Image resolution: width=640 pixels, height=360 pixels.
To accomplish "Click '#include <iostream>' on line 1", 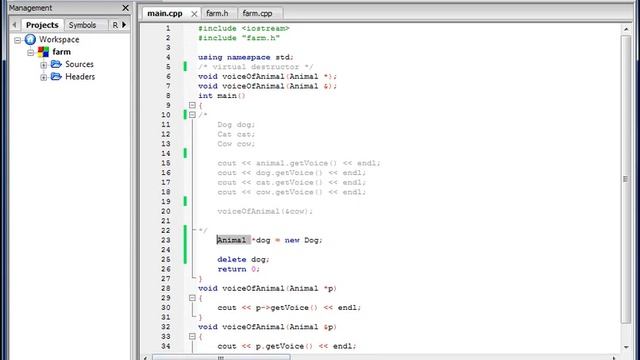I will tap(244, 29).
